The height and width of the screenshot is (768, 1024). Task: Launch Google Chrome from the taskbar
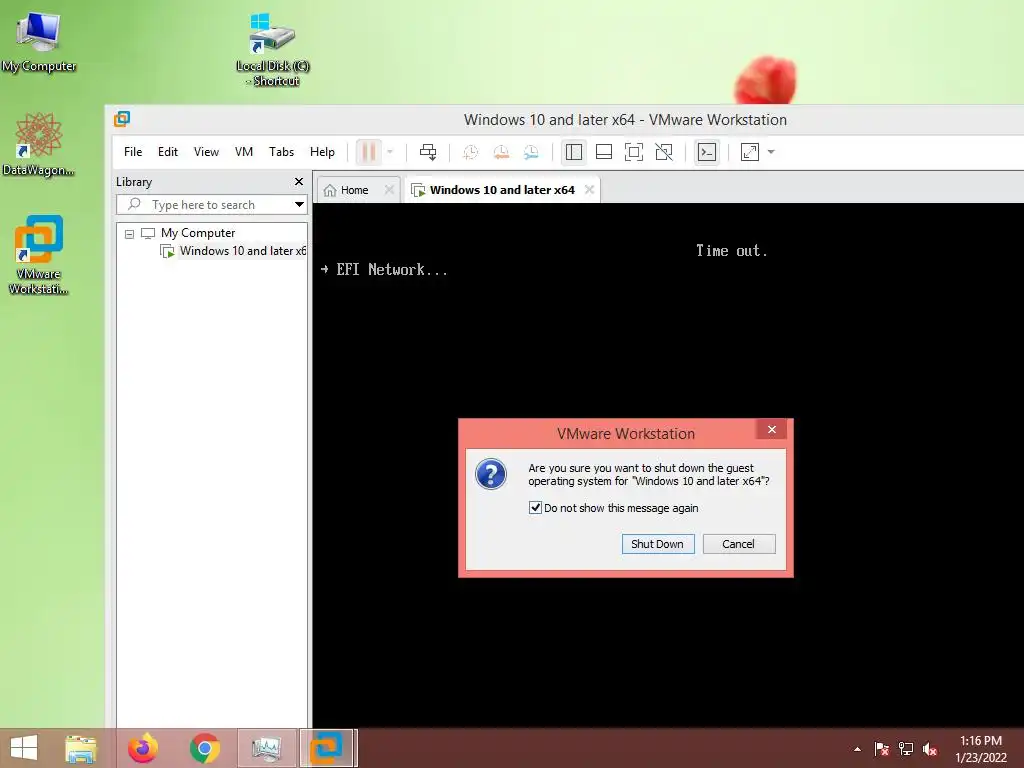coord(204,748)
